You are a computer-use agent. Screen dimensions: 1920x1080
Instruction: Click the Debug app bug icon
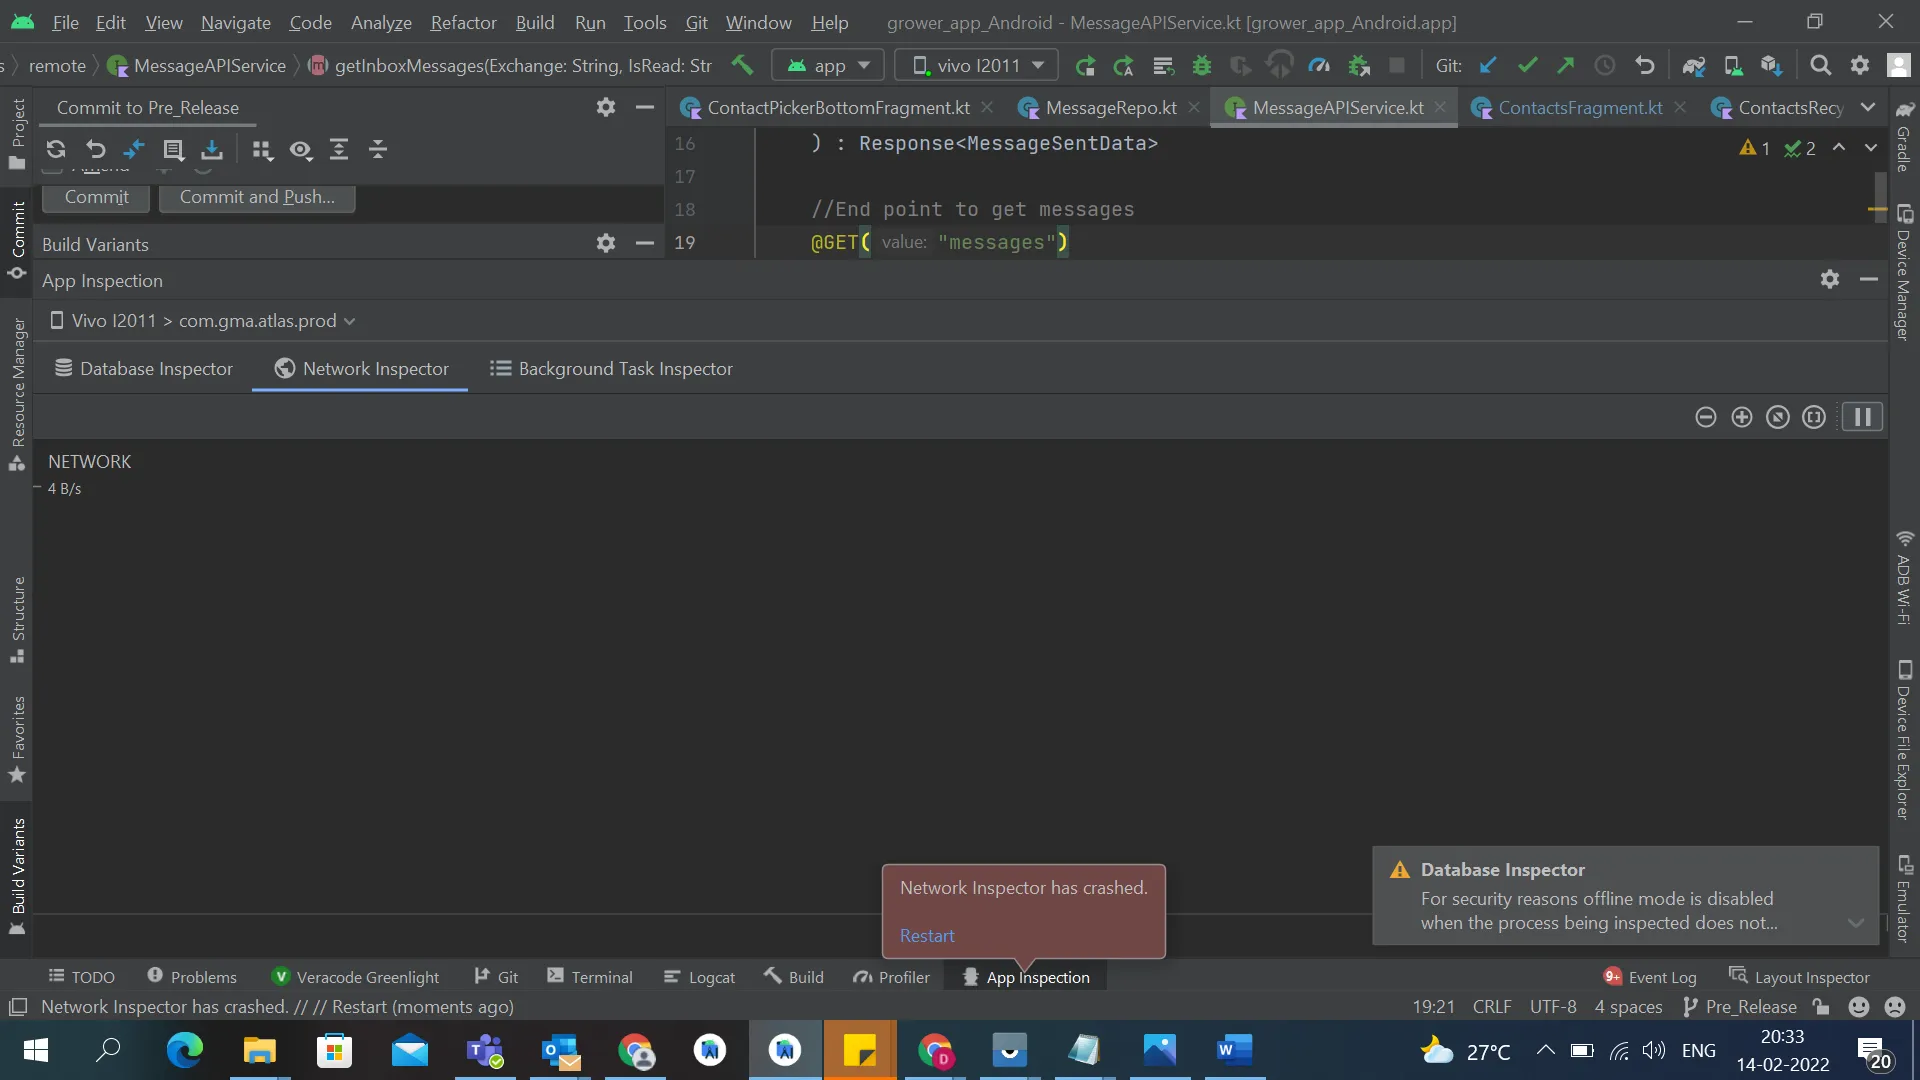click(x=1202, y=65)
